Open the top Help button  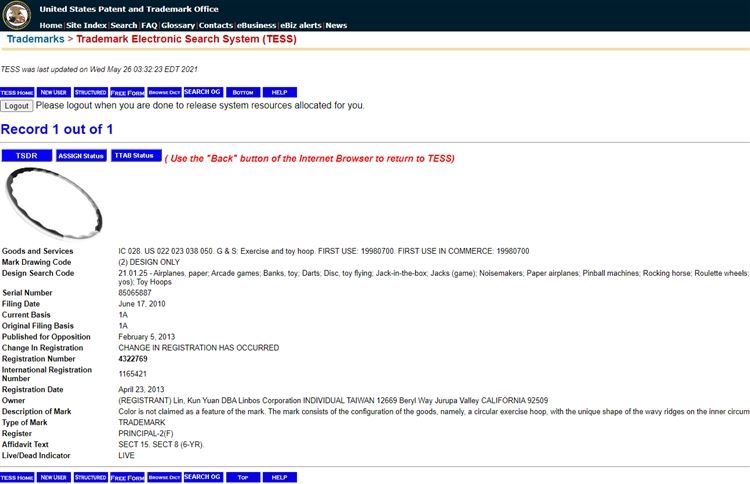[x=280, y=92]
